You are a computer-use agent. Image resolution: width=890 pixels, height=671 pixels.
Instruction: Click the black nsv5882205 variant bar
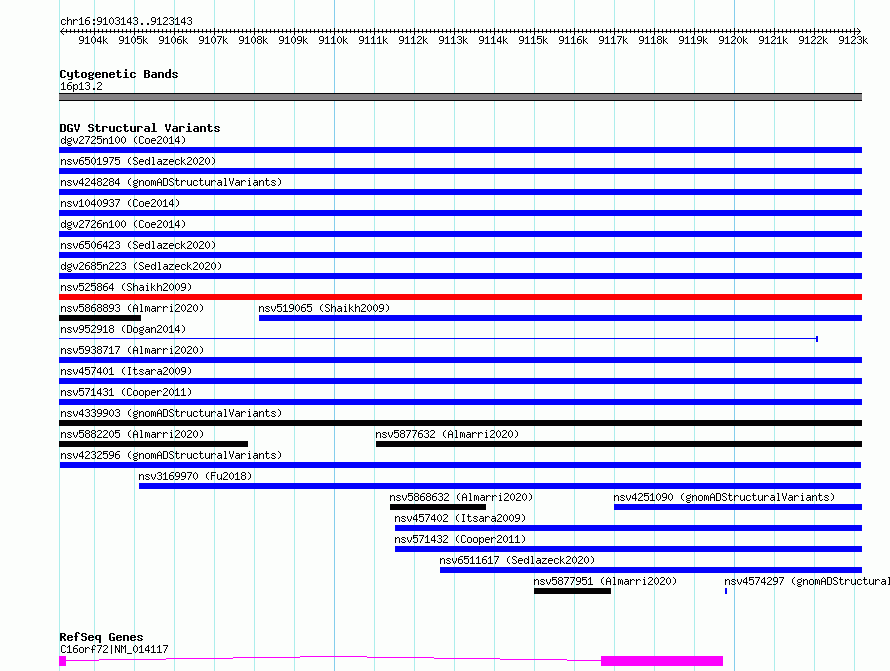point(153,444)
